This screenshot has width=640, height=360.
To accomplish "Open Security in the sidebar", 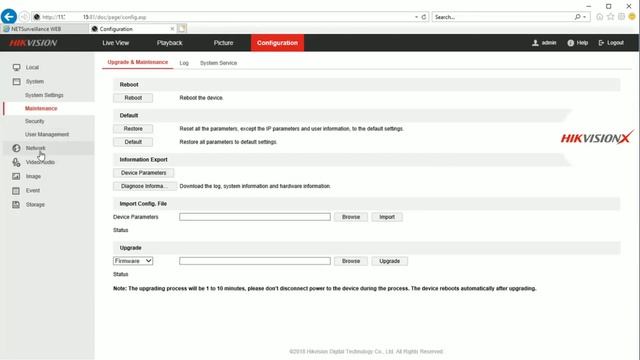I will tap(34, 121).
